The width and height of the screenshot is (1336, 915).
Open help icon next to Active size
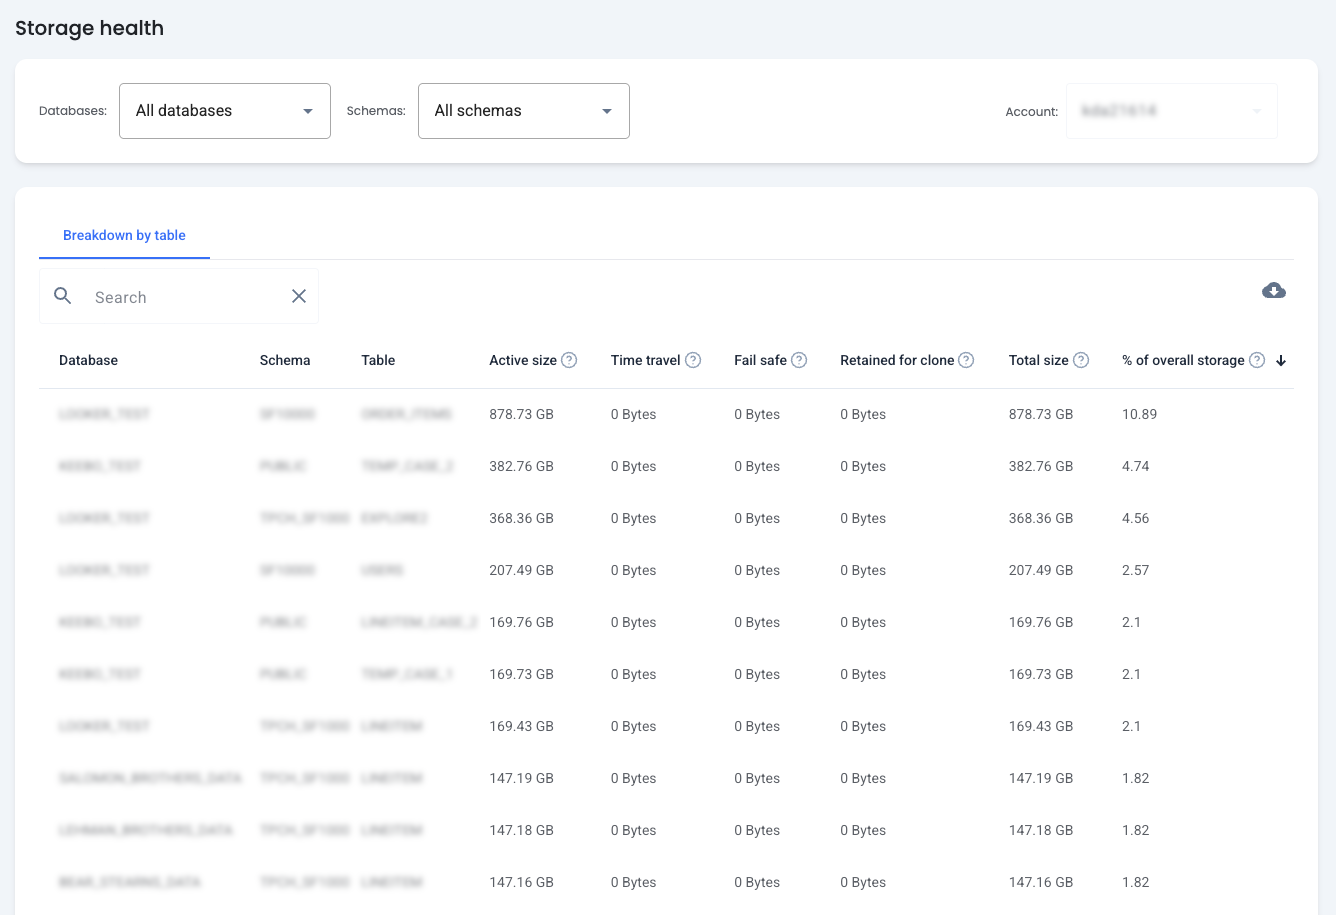point(569,360)
